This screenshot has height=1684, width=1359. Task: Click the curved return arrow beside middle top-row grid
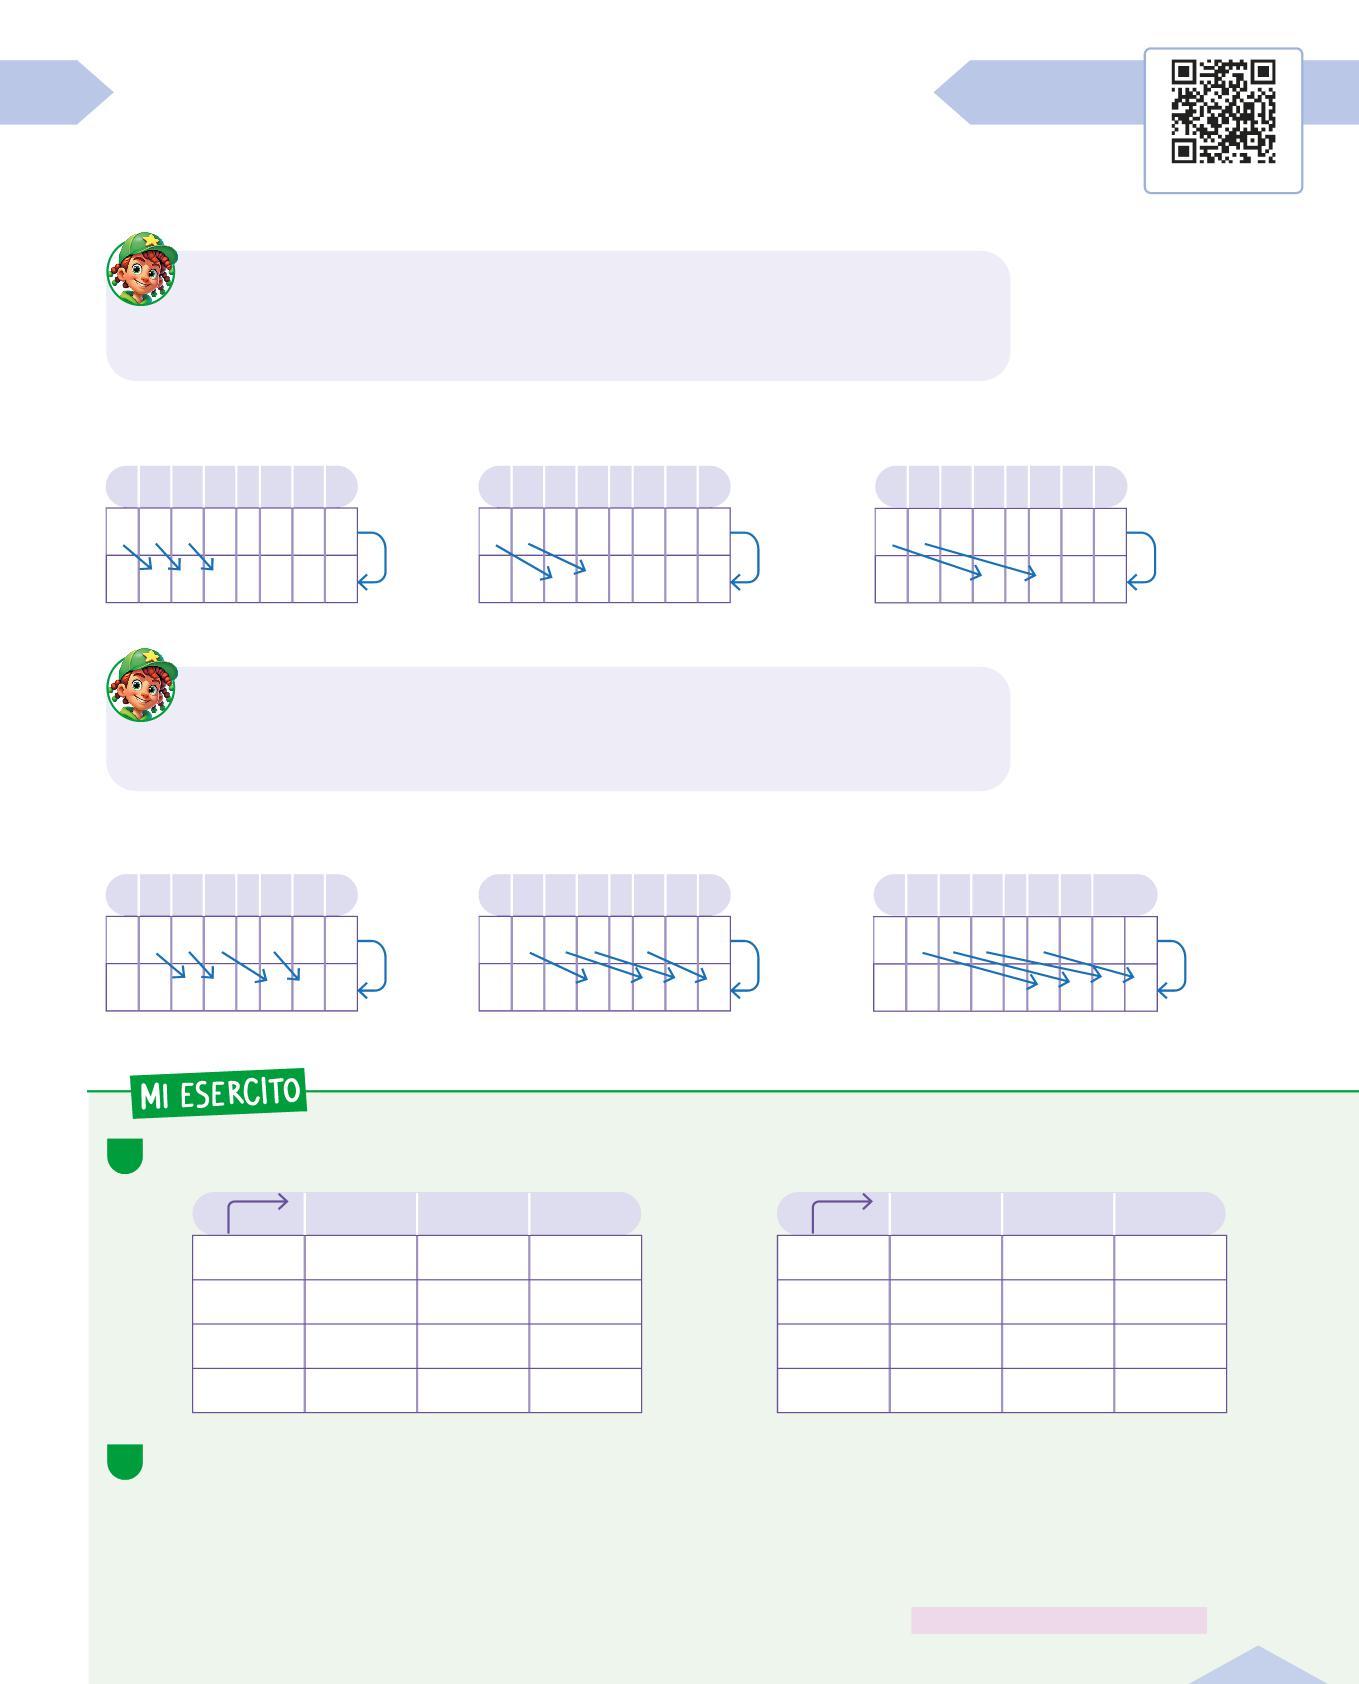click(x=746, y=559)
